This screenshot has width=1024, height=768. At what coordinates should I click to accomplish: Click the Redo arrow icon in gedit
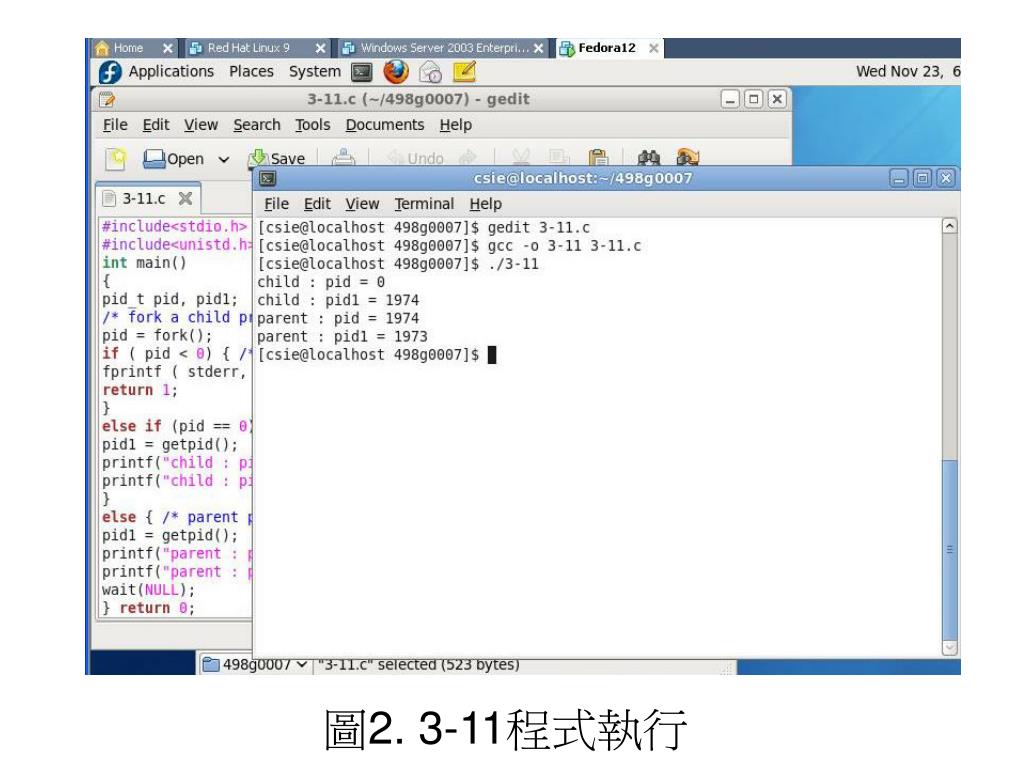467,158
